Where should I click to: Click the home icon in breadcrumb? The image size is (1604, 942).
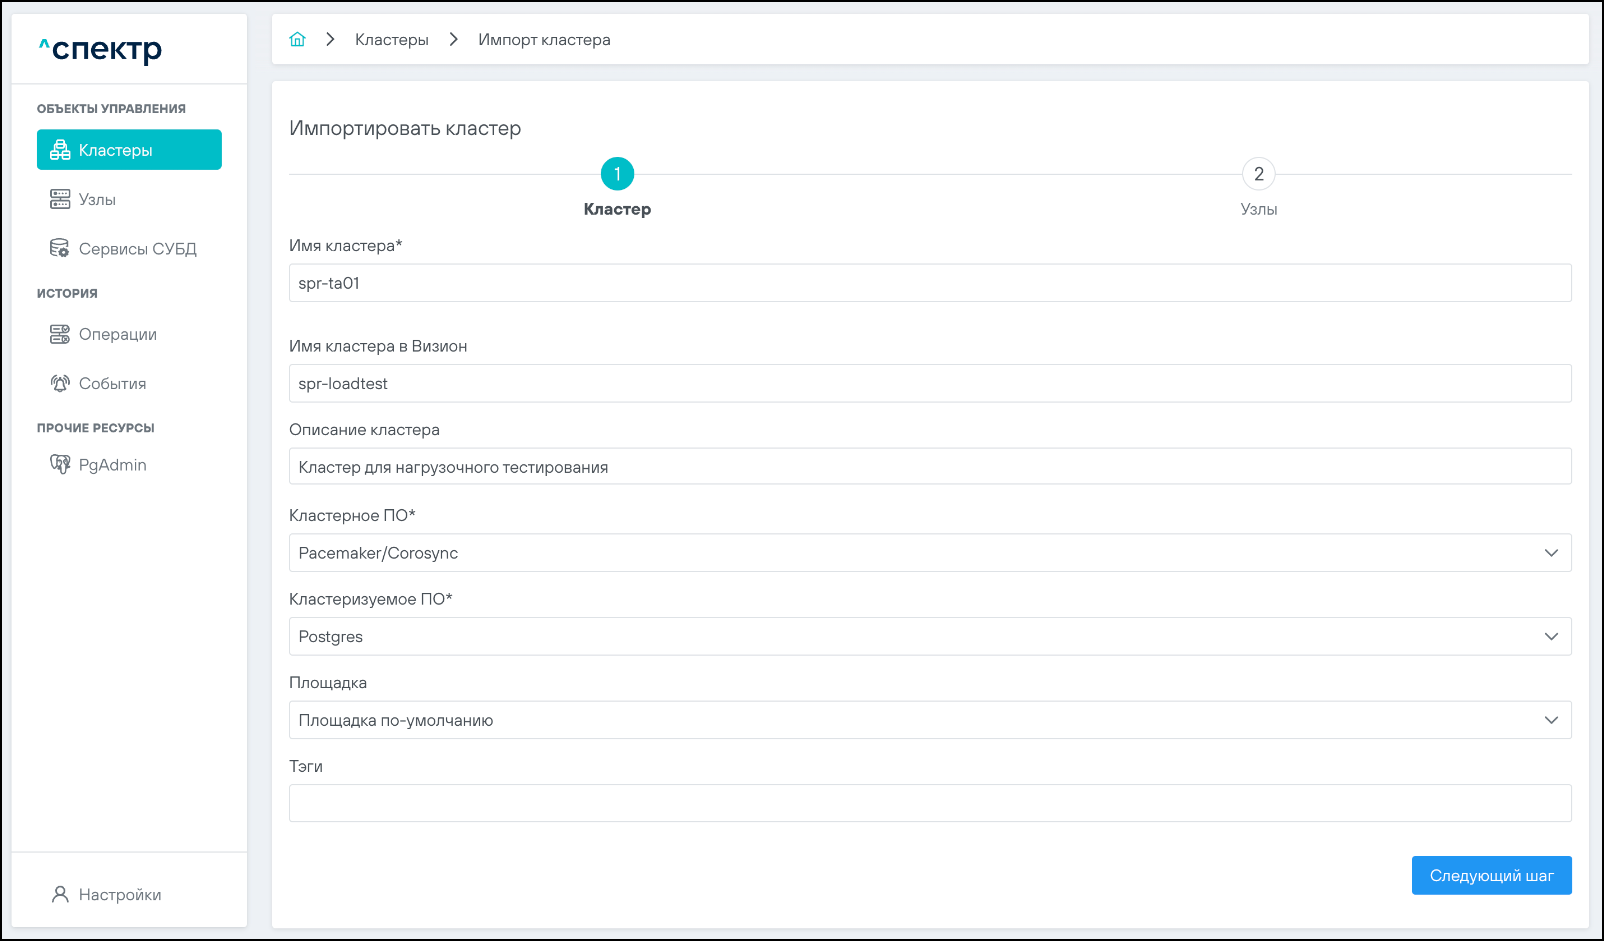[x=297, y=40]
